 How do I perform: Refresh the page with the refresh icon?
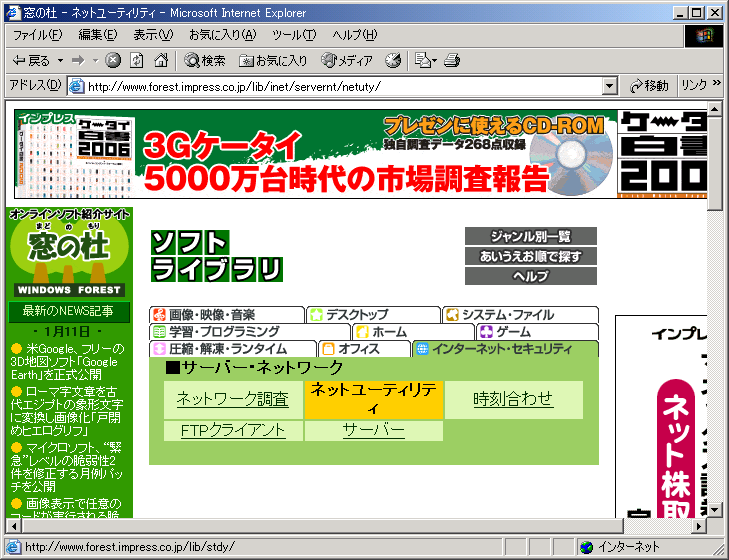click(136, 60)
